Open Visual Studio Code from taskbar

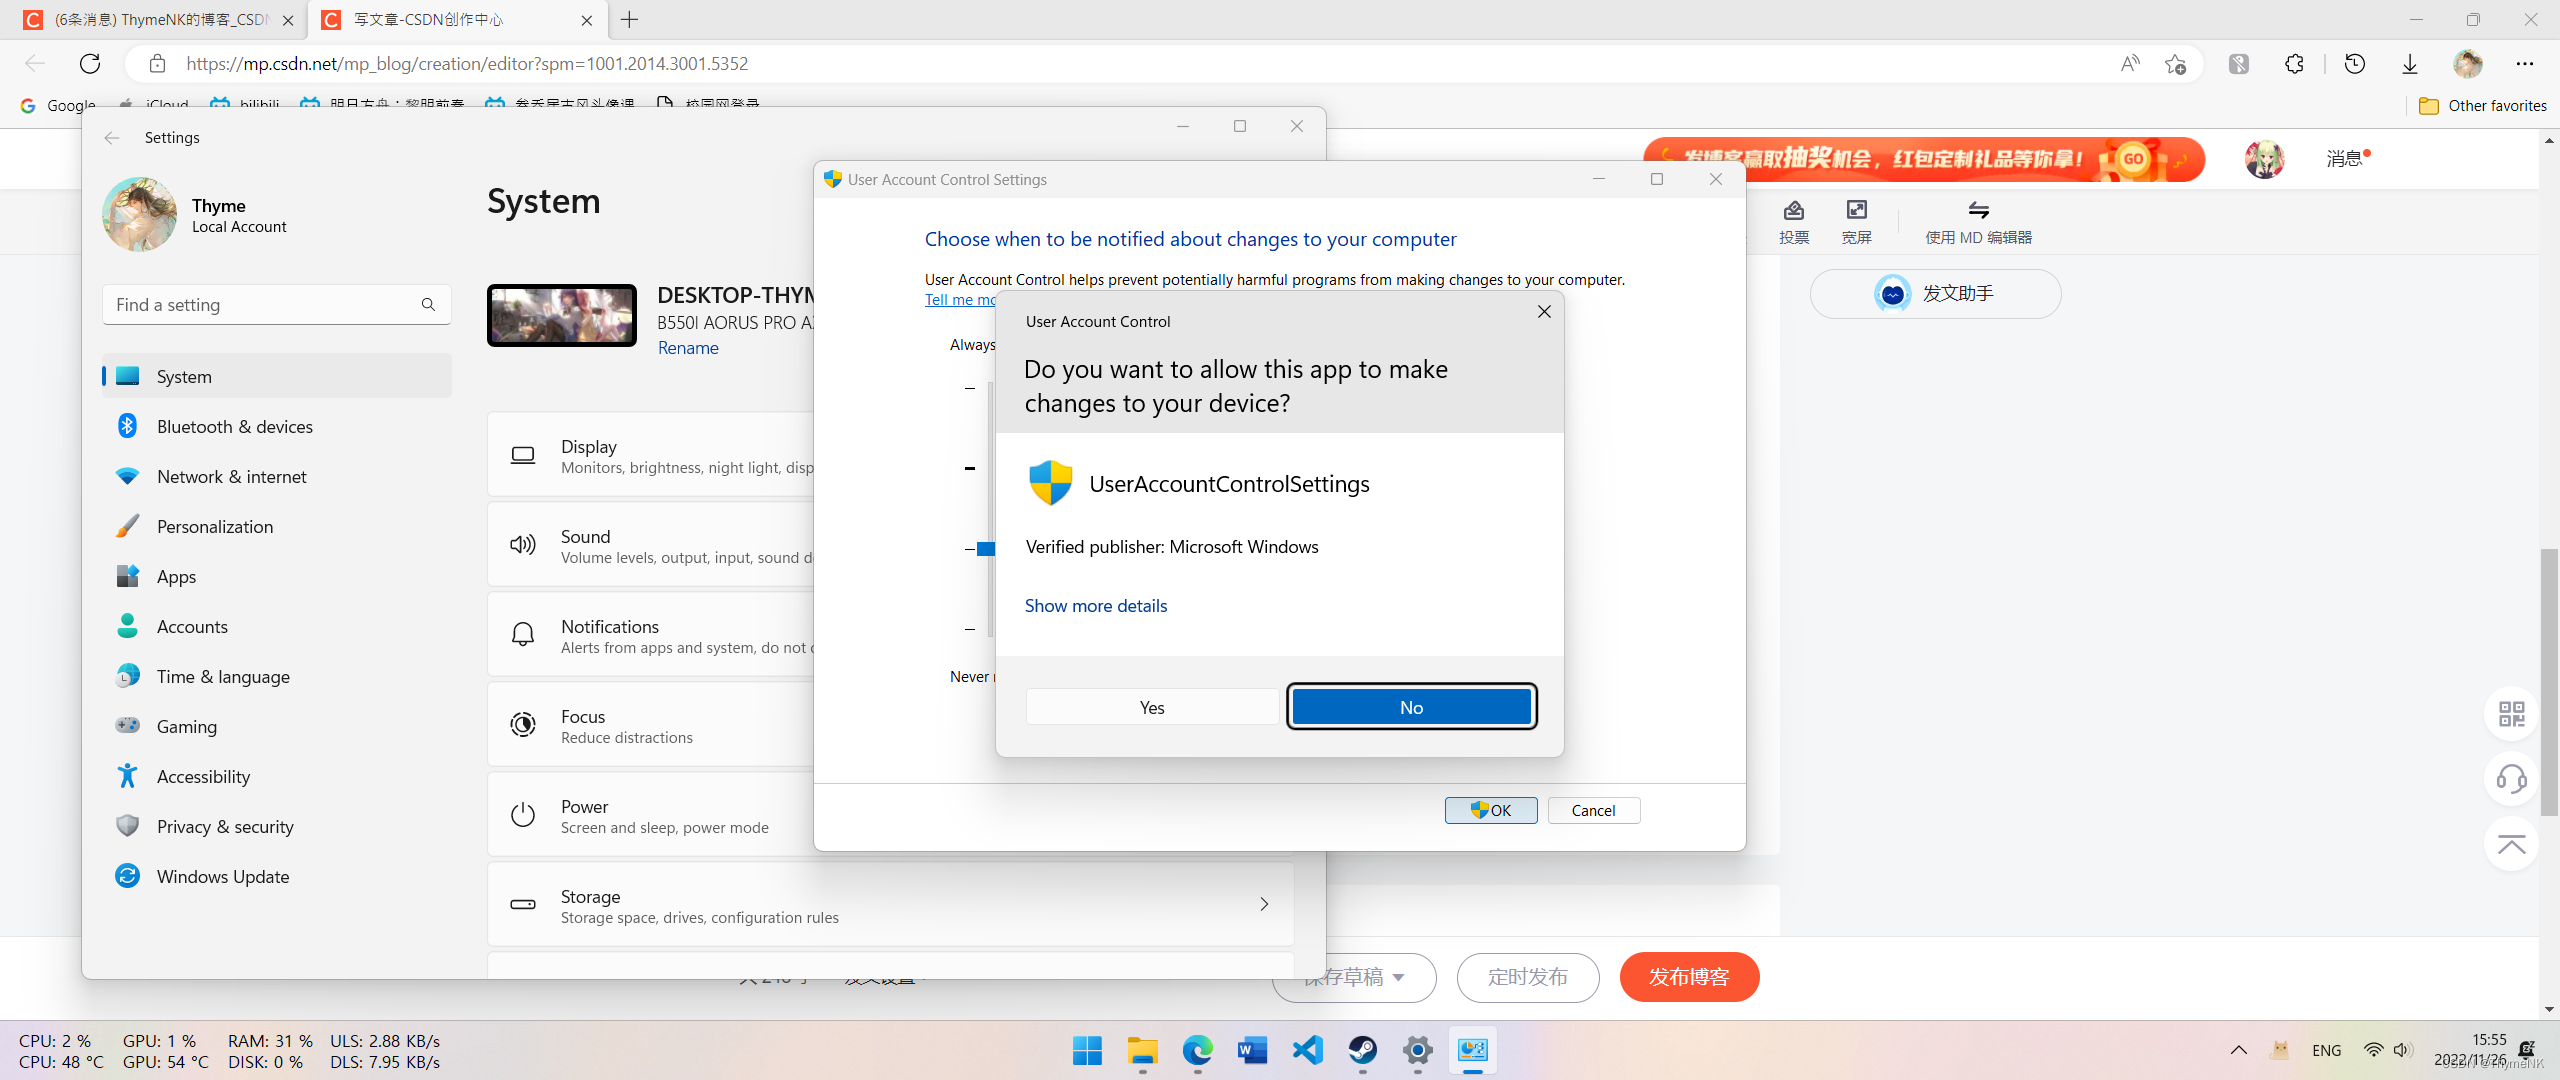click(1307, 1050)
